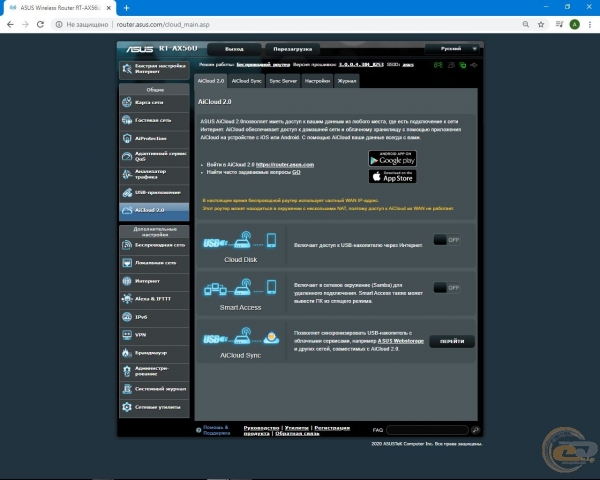The width and height of the screenshot is (600, 480).
Task: Open Обратная связь (Feedback) footer link
Action: [297, 434]
